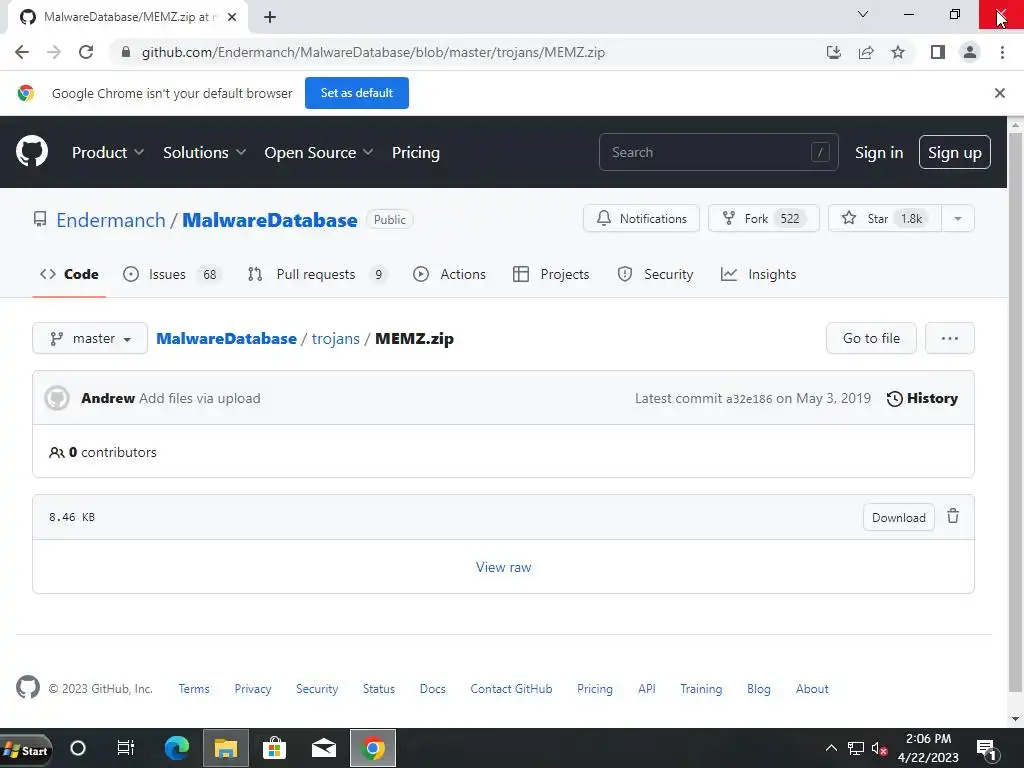The width and height of the screenshot is (1024, 768).
Task: Open new browser tab with plus
Action: 270,17
